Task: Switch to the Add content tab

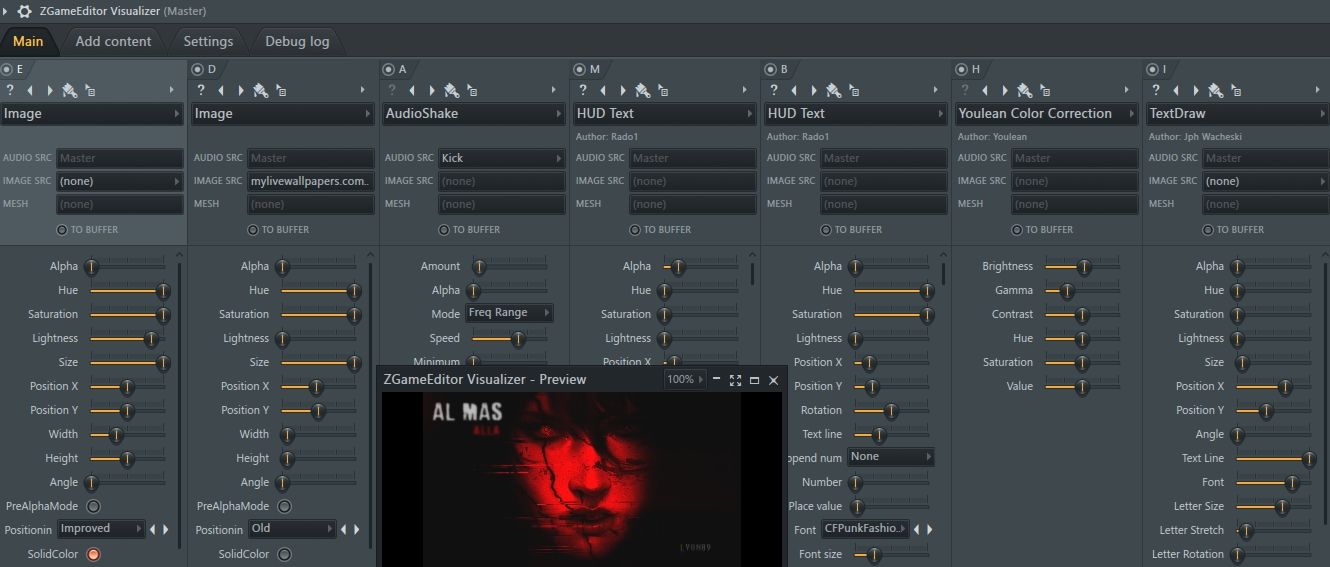Action: click(114, 41)
